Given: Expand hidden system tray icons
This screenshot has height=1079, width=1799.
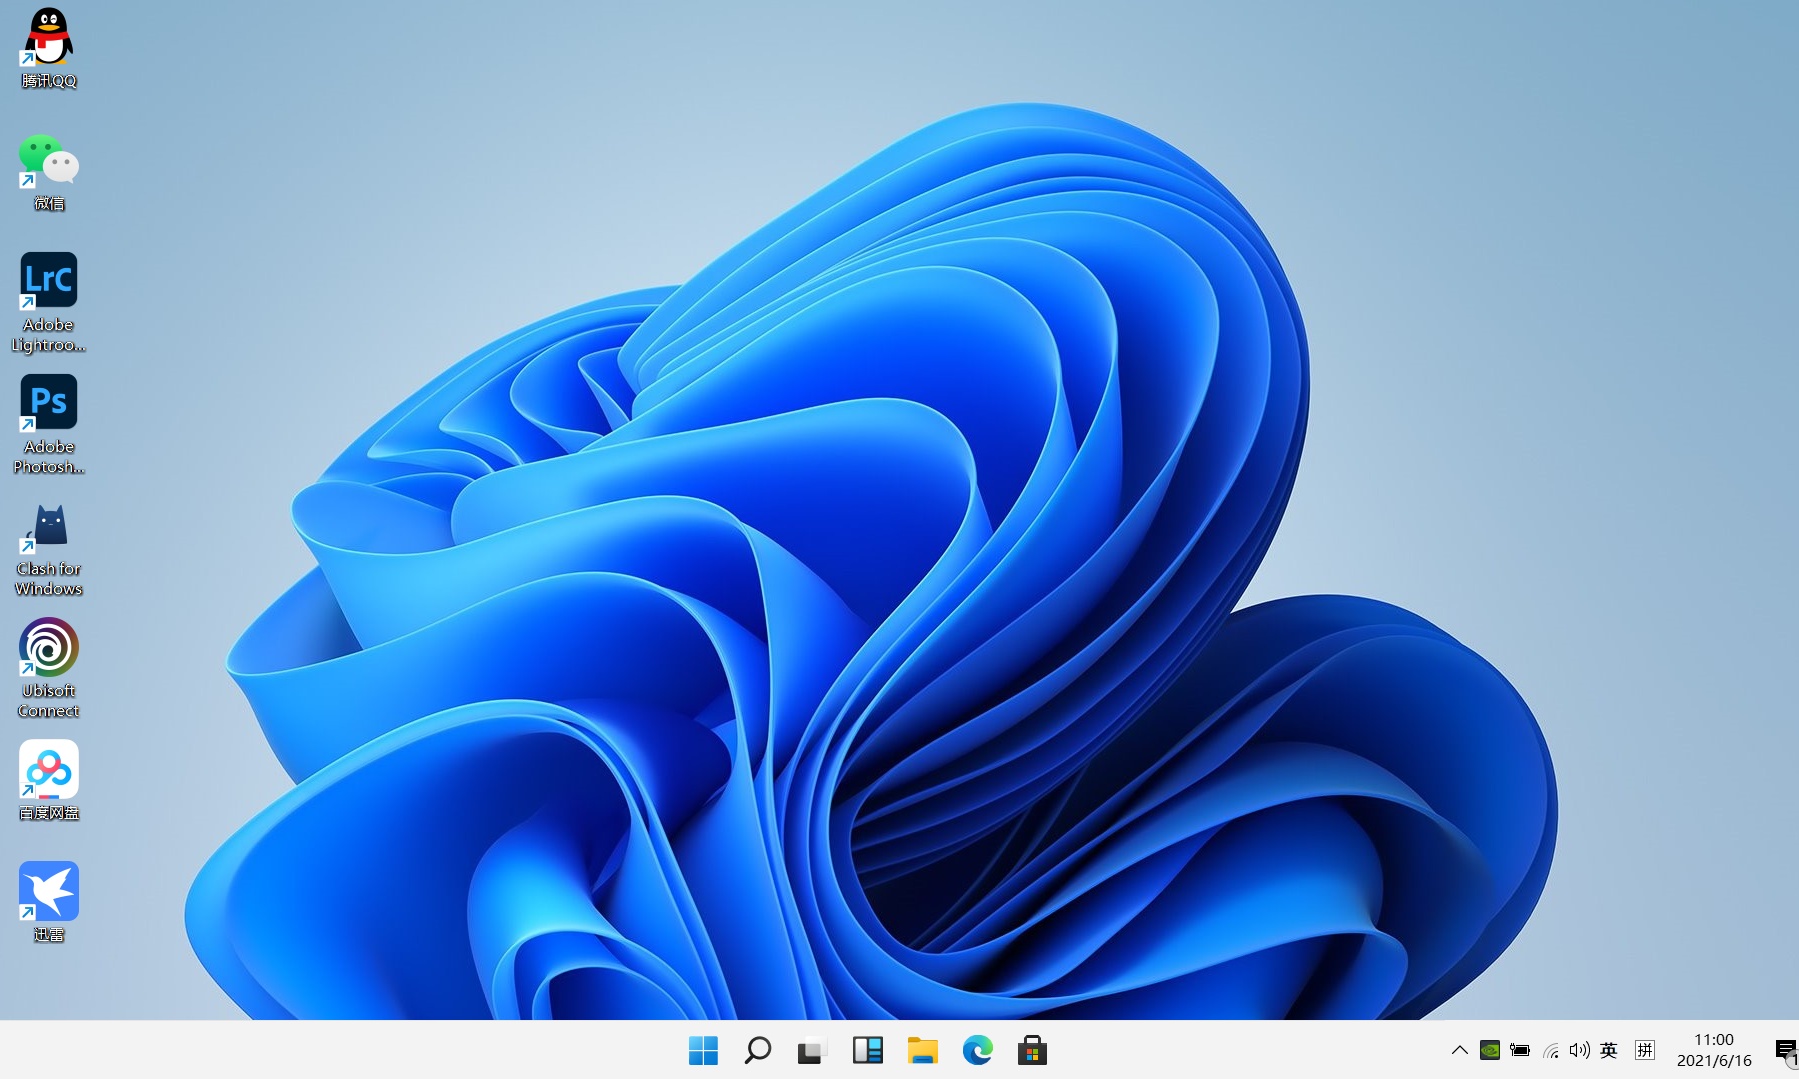Looking at the screenshot, I should [1459, 1051].
